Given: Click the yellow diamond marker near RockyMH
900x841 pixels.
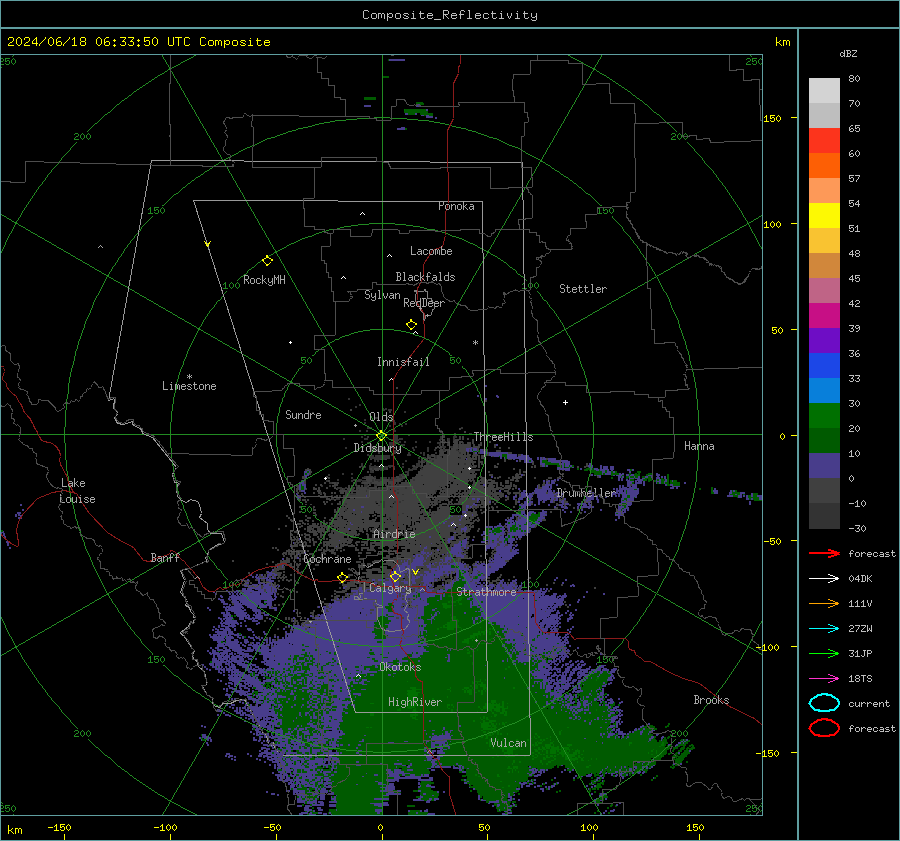Looking at the screenshot, I should (x=267, y=261).
